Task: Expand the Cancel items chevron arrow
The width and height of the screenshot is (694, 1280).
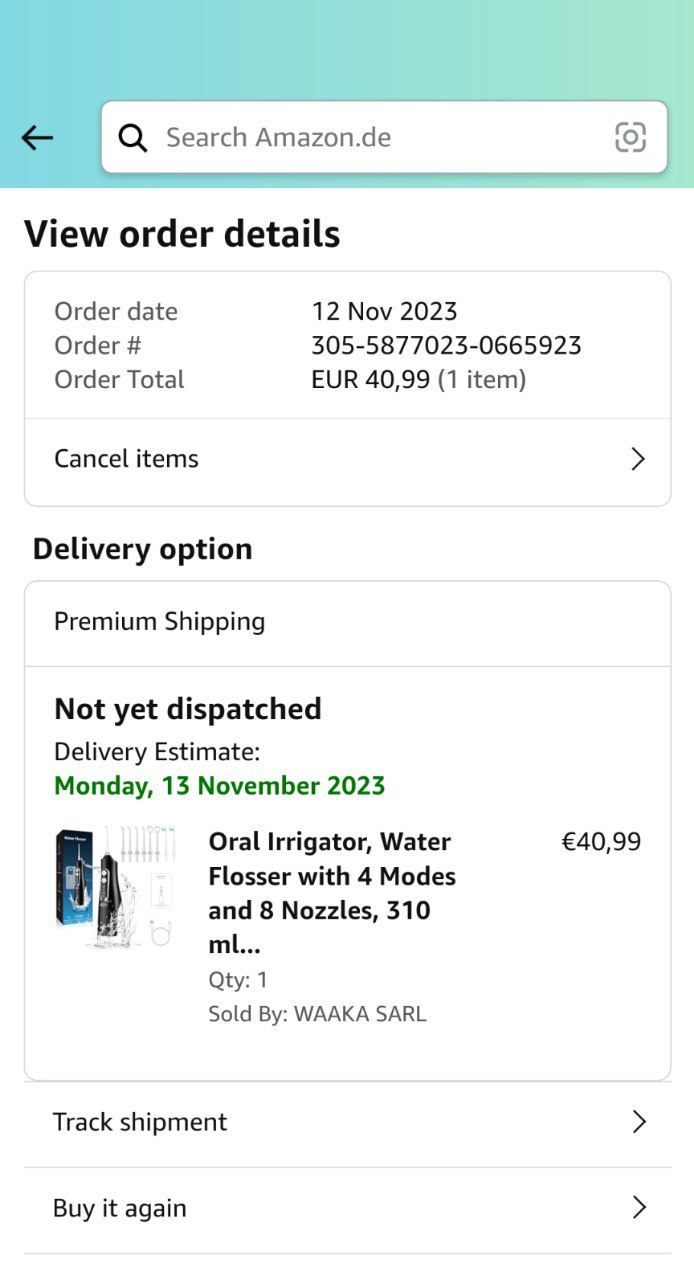Action: pos(637,459)
